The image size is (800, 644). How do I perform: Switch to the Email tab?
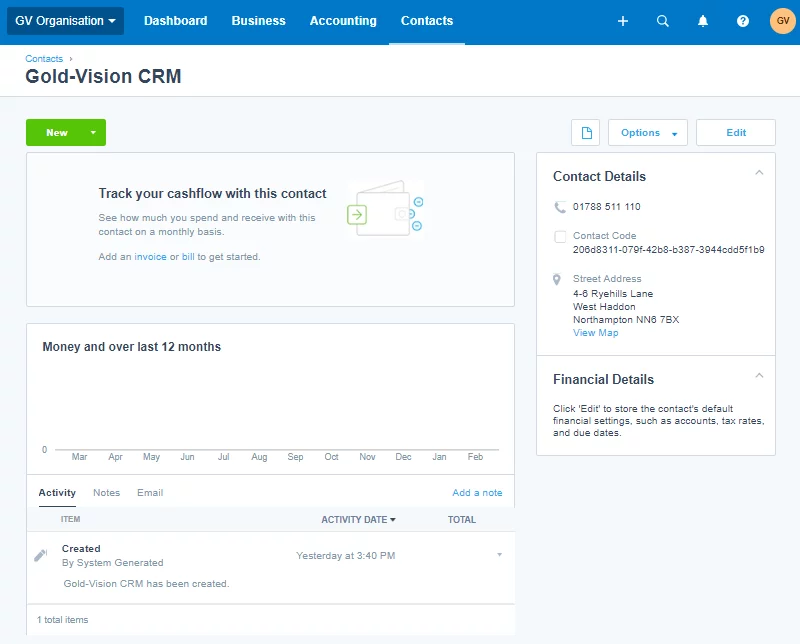(x=150, y=492)
